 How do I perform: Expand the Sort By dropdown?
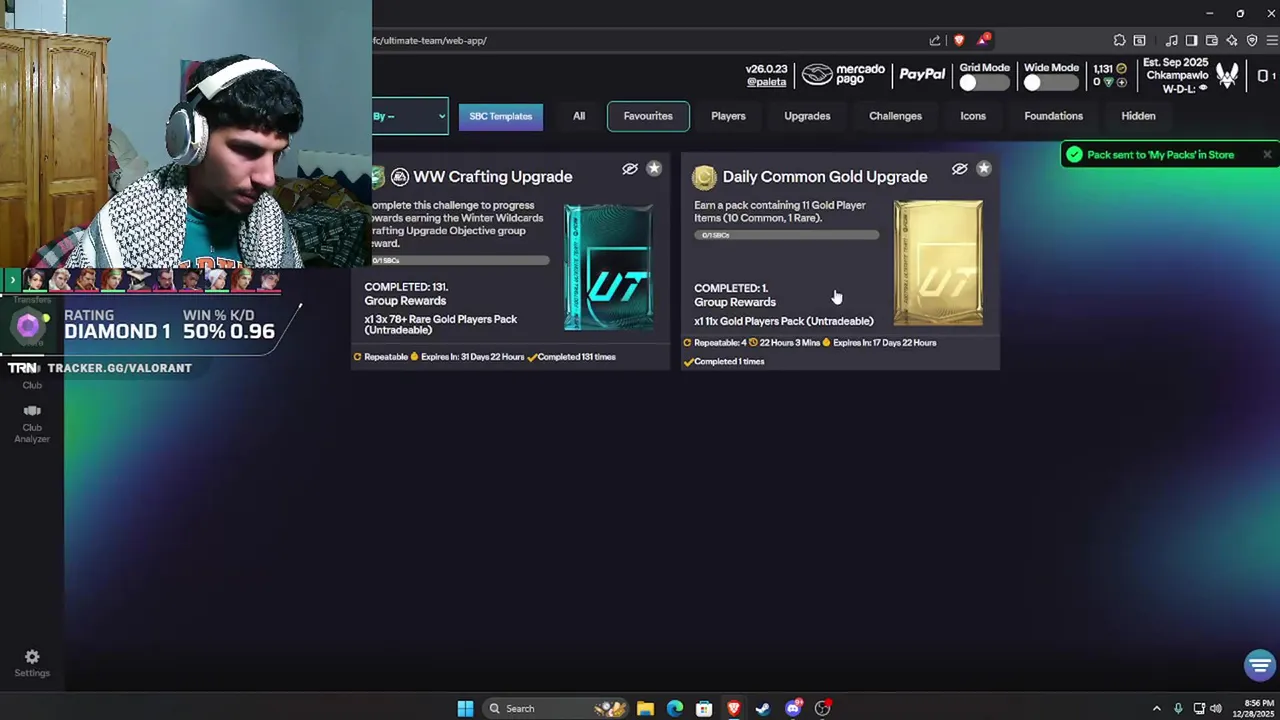coord(410,116)
